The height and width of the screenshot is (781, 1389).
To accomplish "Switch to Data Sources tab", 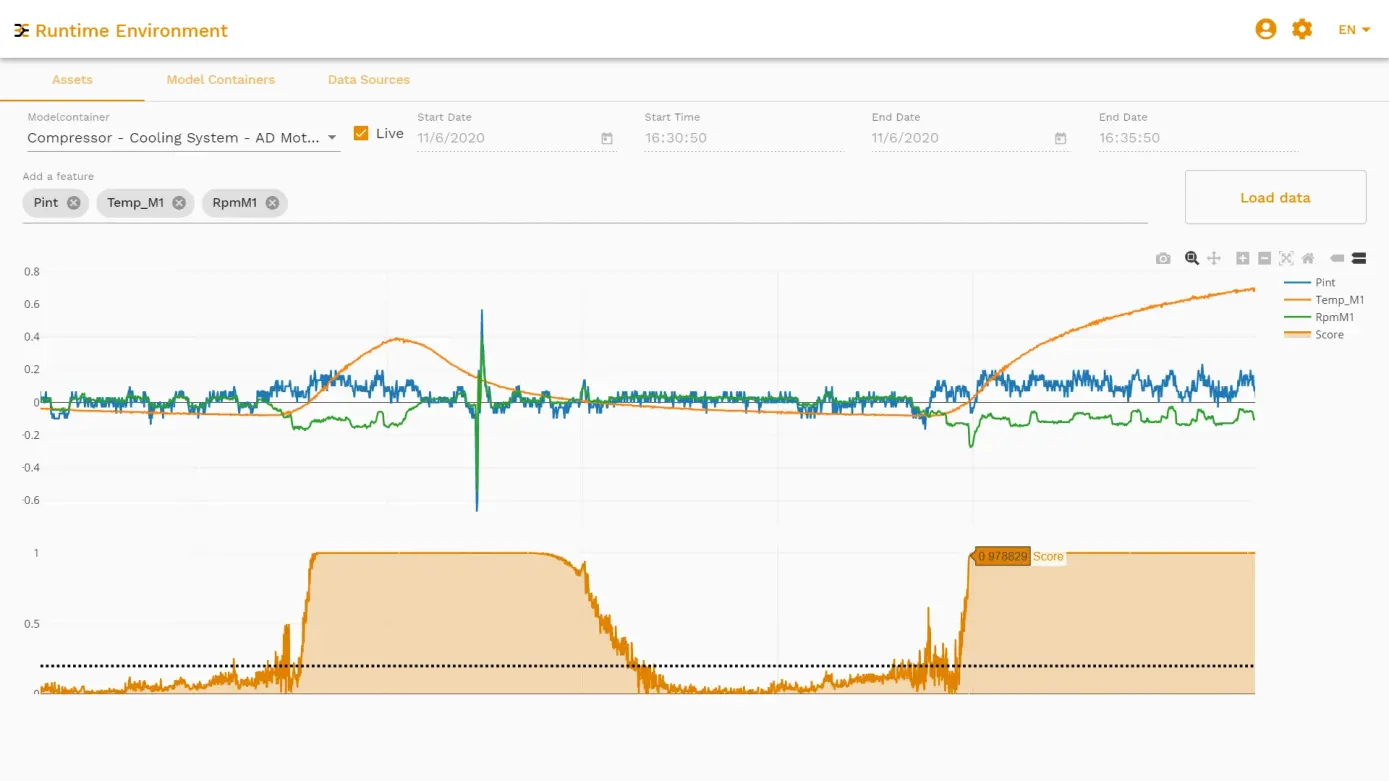I will coord(368,80).
